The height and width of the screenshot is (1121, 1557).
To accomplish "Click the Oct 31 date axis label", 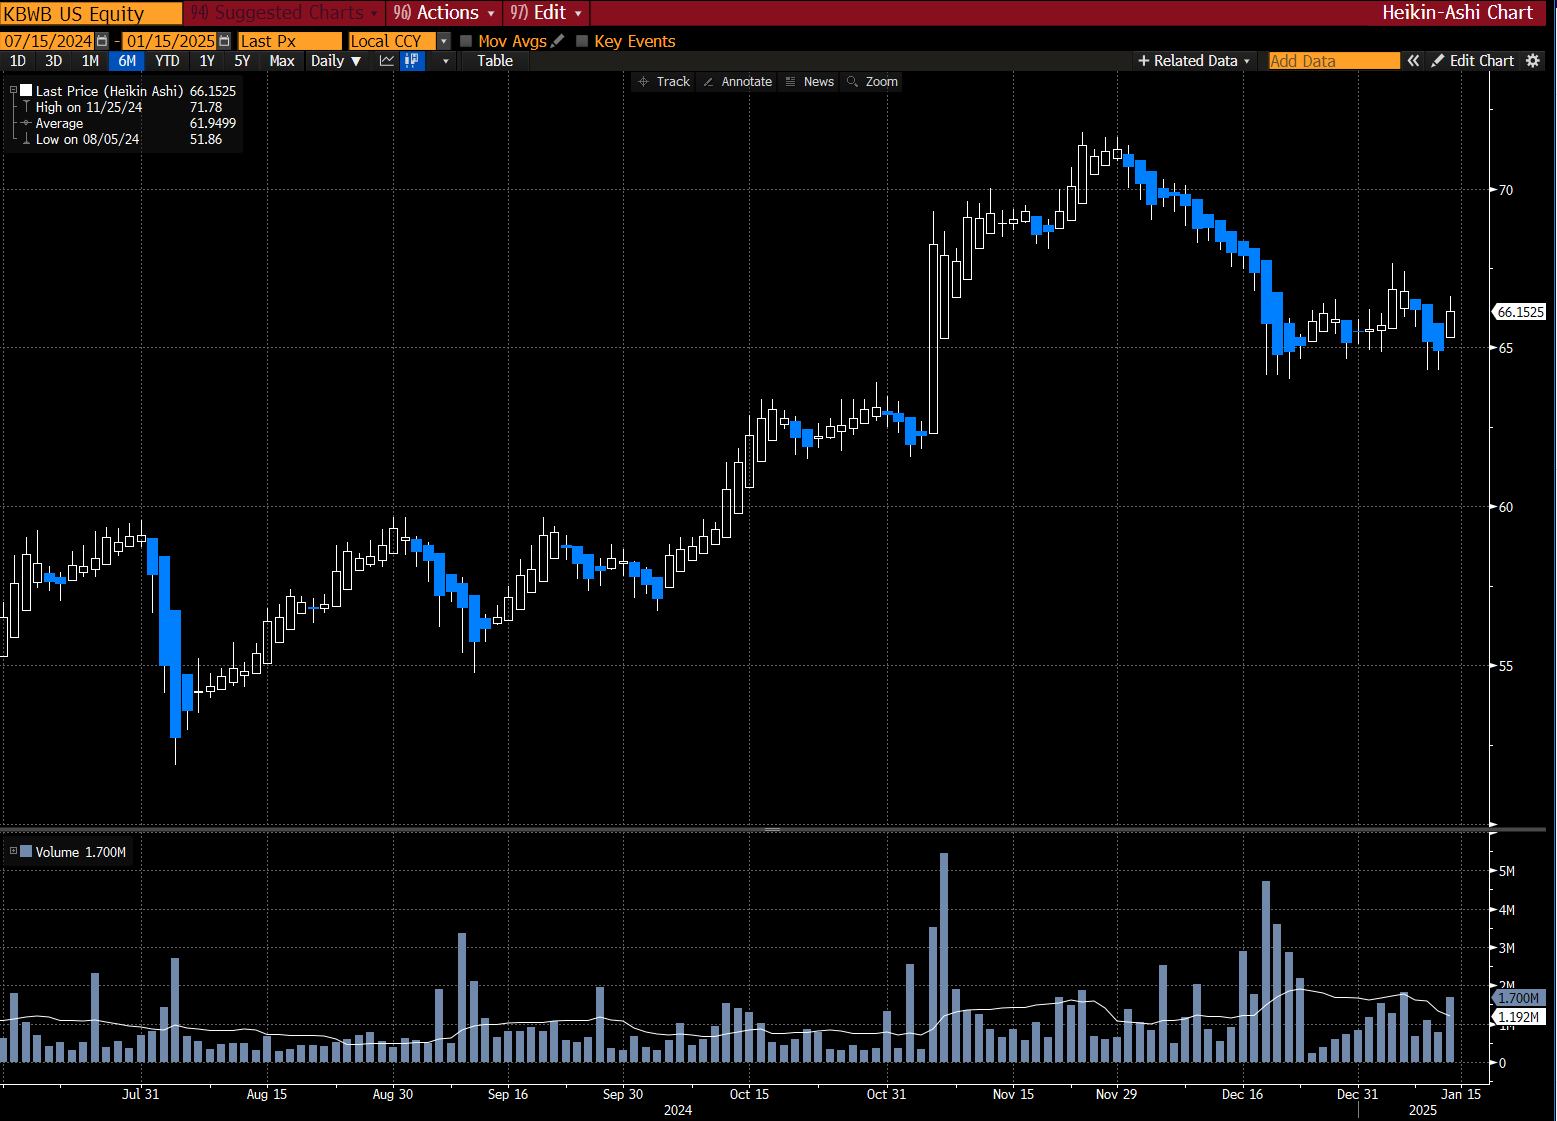I will (x=886, y=1094).
